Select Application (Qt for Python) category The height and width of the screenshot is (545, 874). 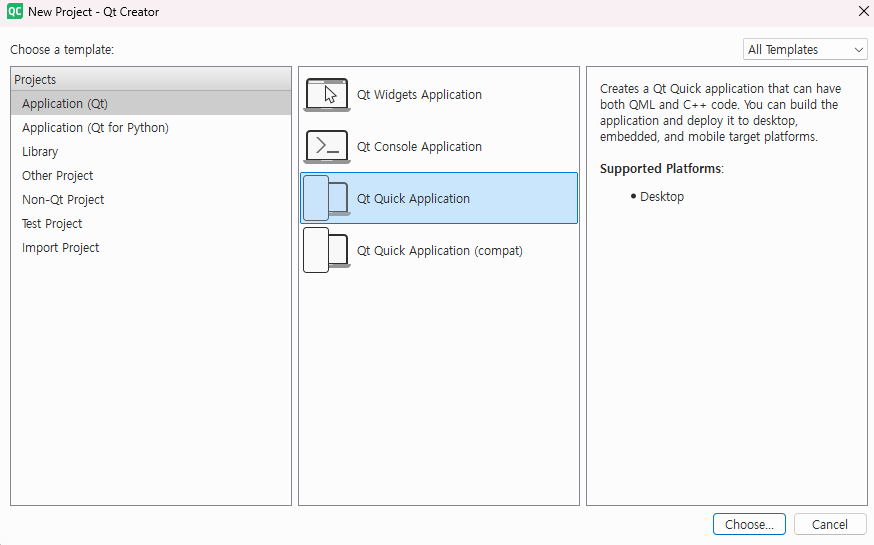click(x=95, y=127)
